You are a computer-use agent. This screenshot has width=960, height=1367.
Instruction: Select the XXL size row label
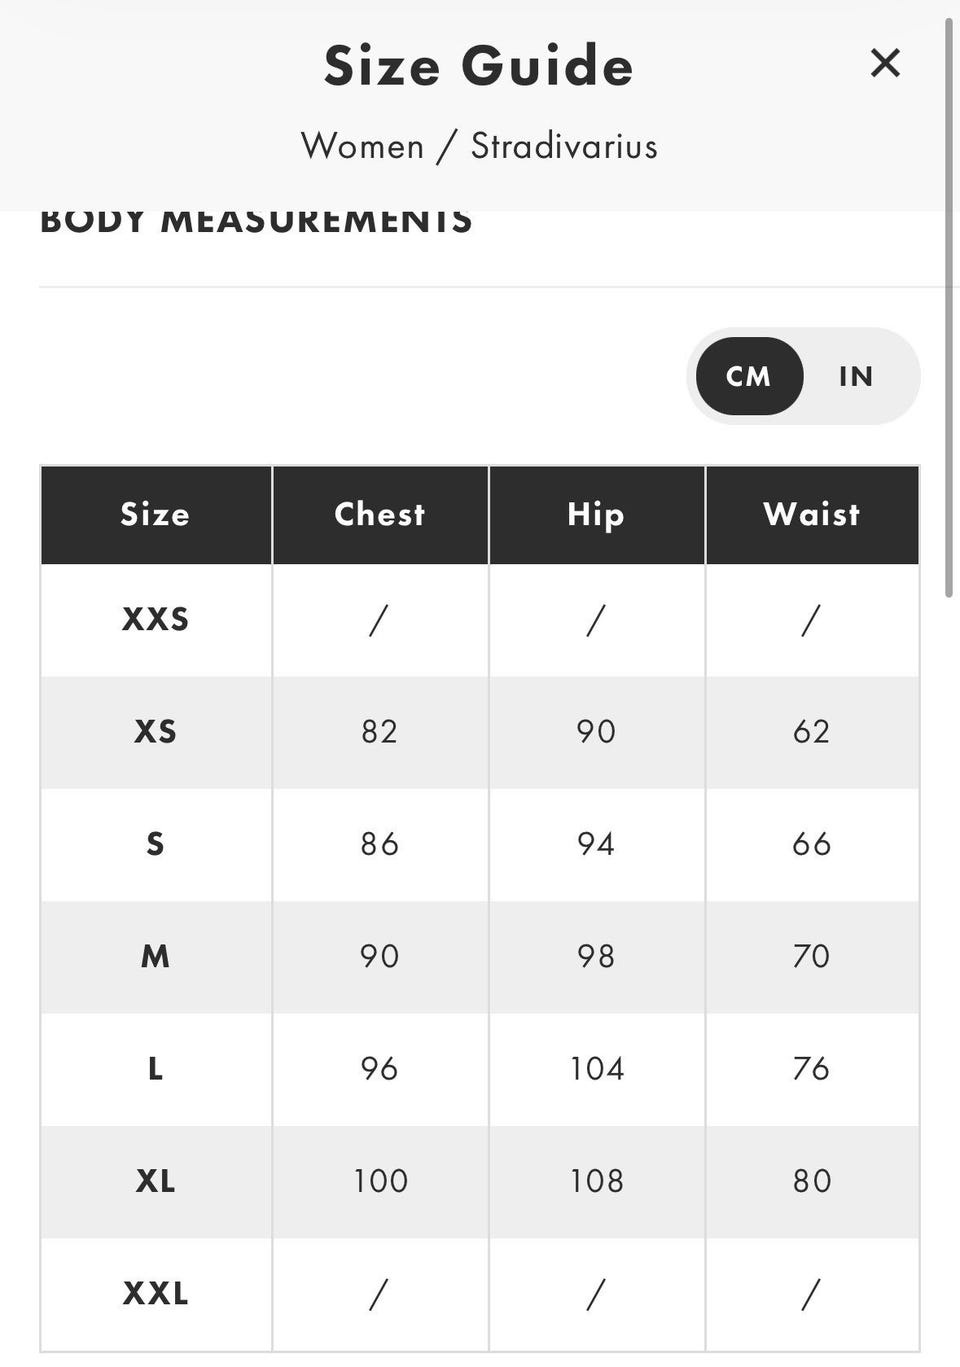[155, 1294]
